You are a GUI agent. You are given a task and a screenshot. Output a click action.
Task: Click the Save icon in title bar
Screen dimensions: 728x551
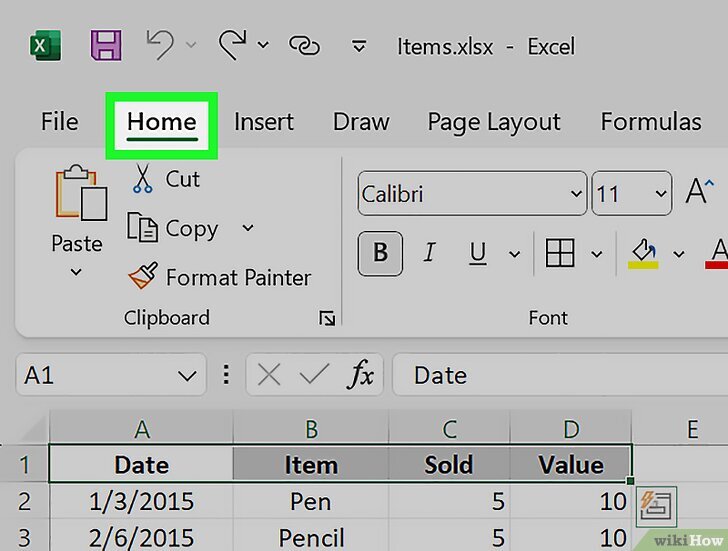tap(105, 46)
